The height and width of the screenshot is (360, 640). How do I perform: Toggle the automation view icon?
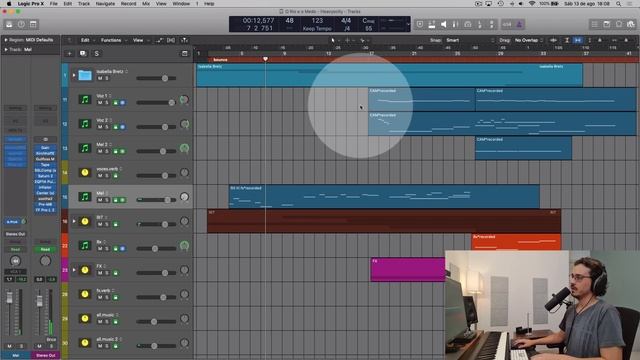pos(159,40)
